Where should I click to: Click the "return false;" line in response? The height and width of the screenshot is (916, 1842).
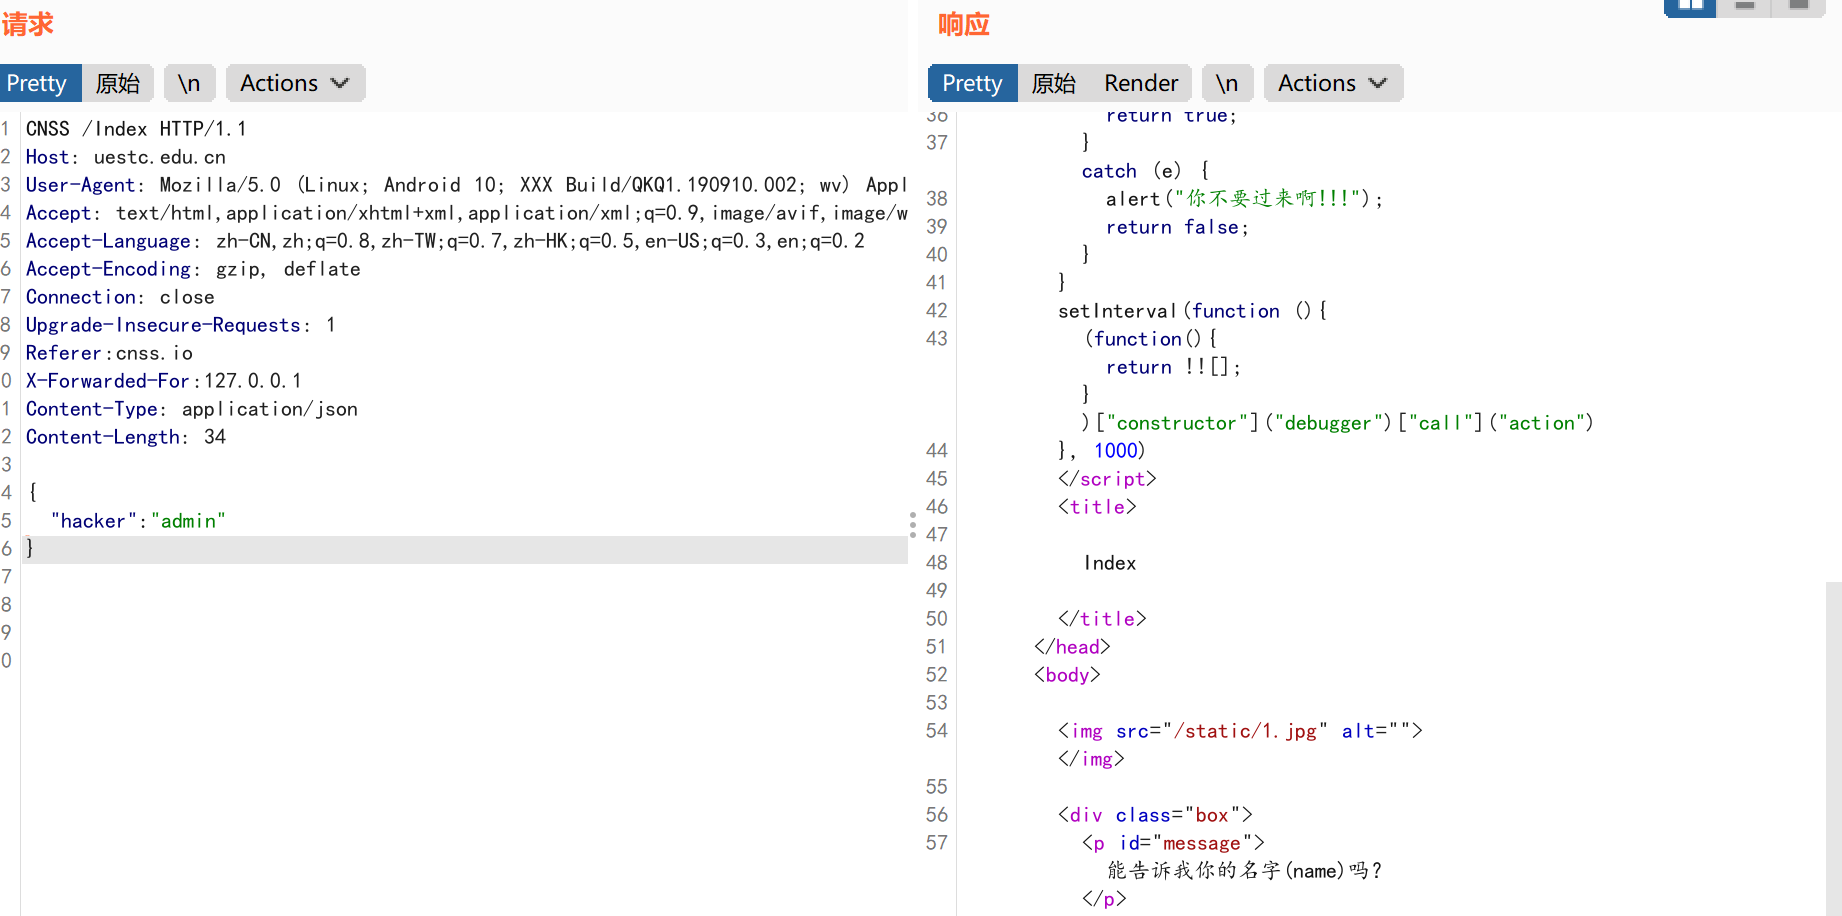[1177, 227]
